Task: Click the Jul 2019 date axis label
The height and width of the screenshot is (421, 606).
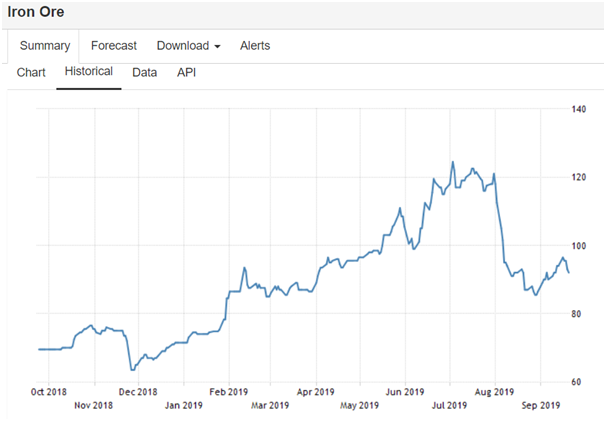Action: click(450, 405)
